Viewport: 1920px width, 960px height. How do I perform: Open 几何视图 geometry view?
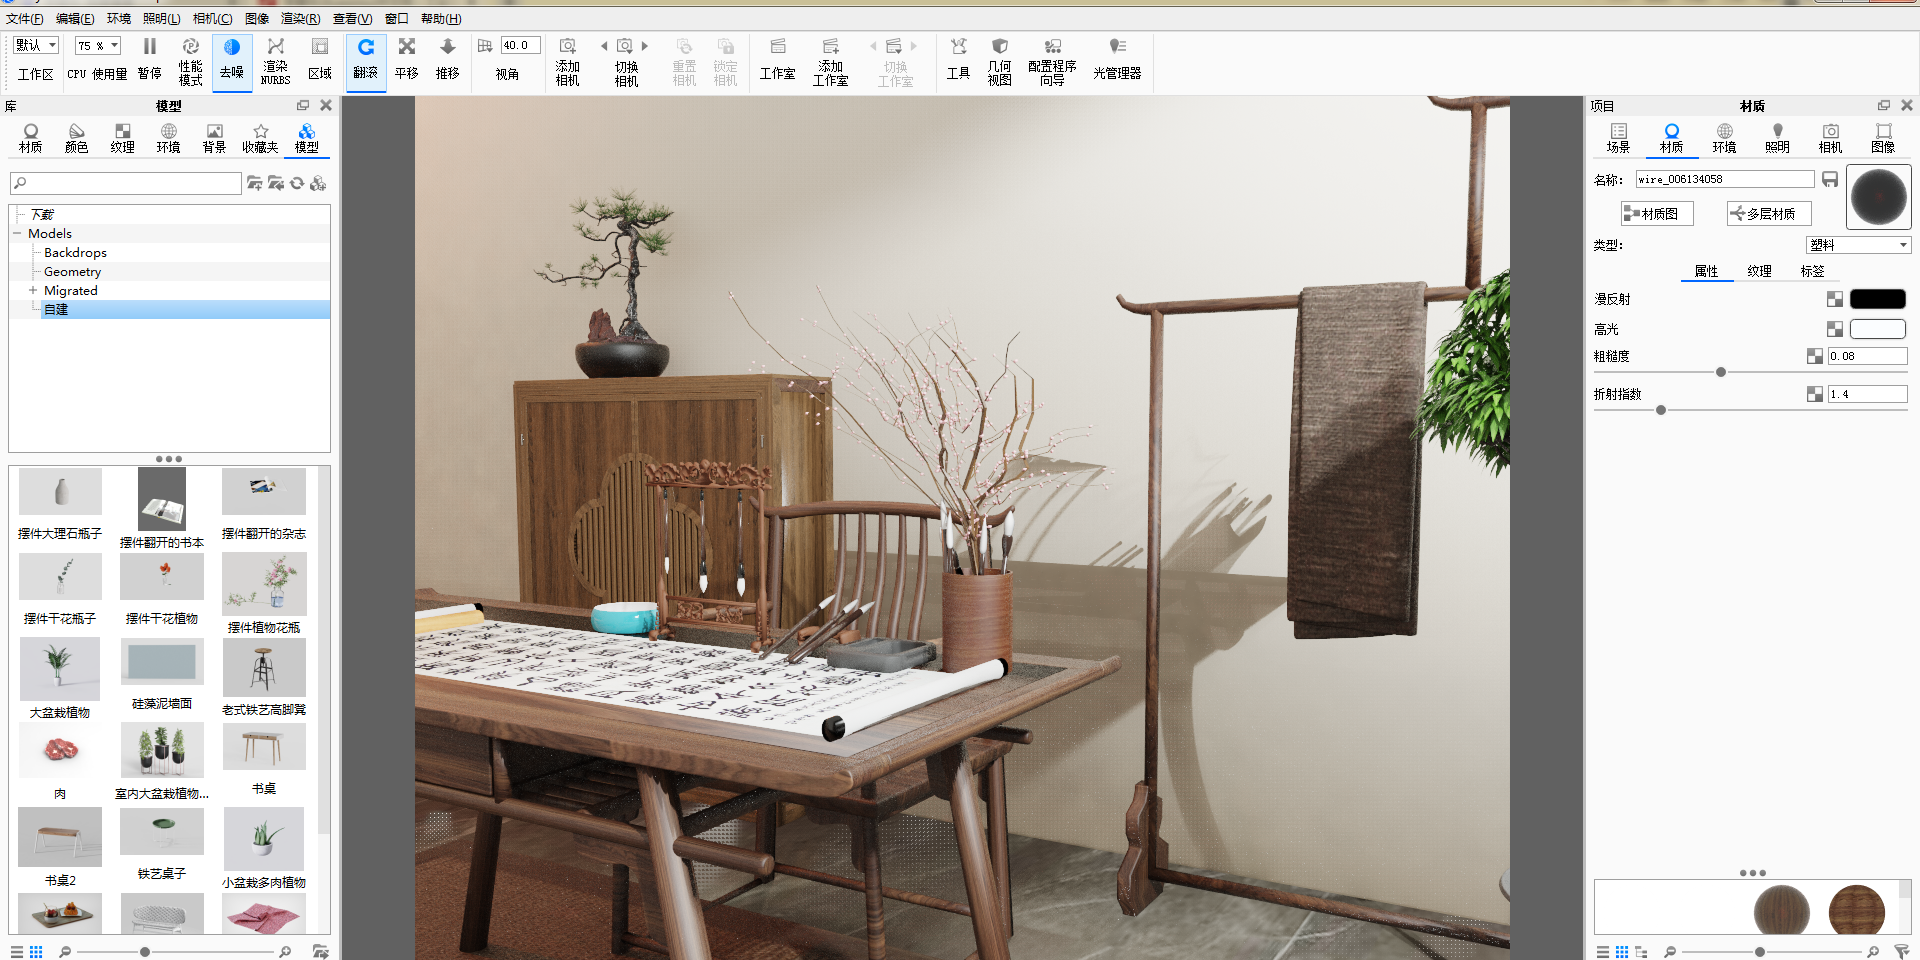click(1000, 62)
